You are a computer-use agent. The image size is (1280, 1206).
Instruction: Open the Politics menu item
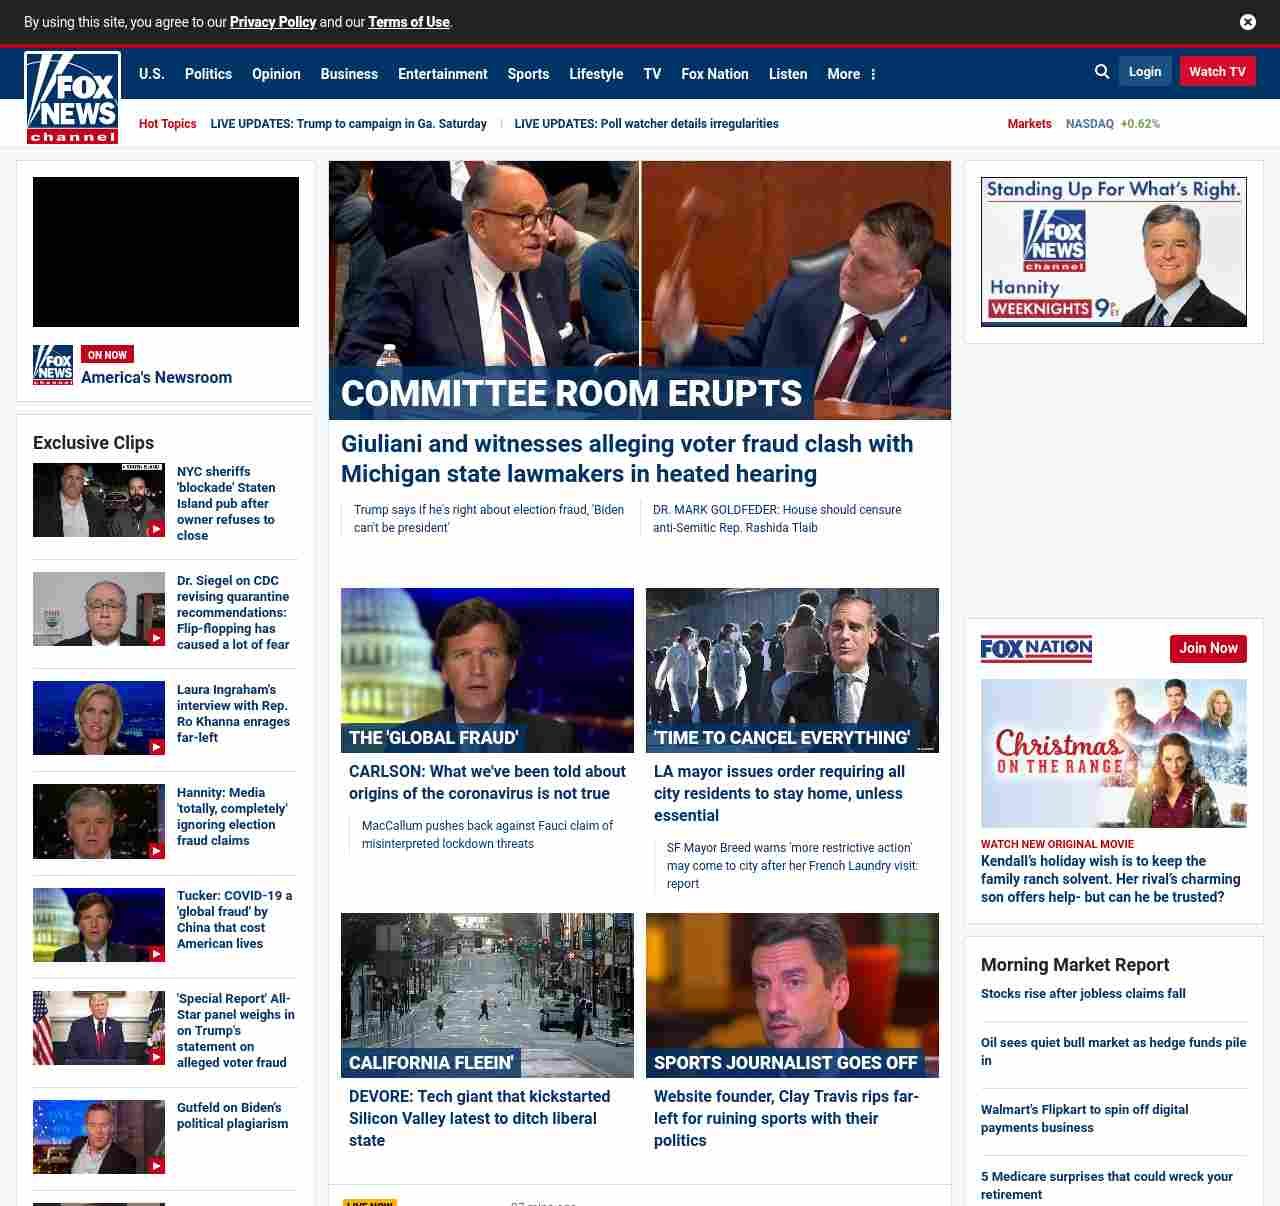pyautogui.click(x=208, y=74)
